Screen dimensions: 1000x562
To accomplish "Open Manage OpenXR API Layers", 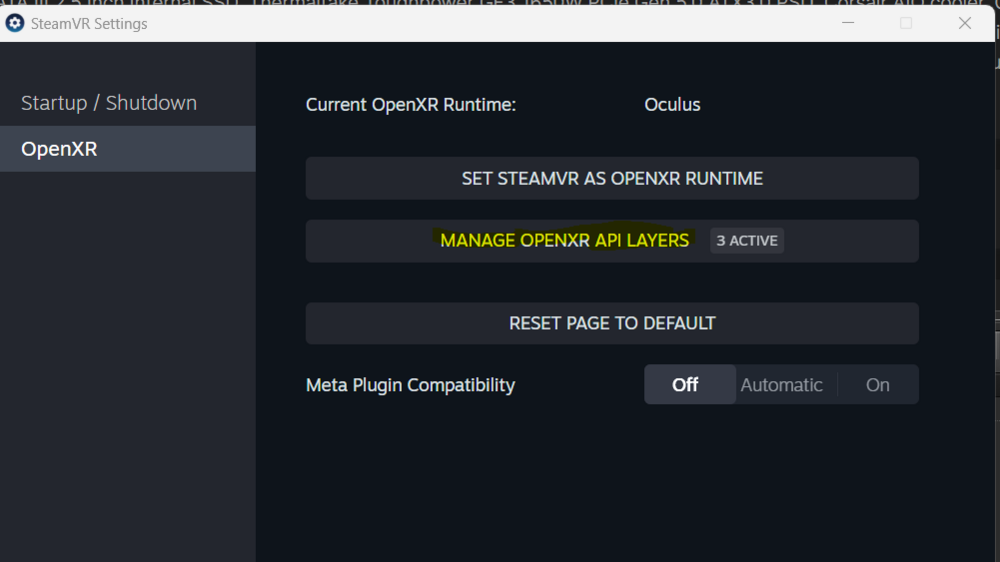I will (x=612, y=241).
